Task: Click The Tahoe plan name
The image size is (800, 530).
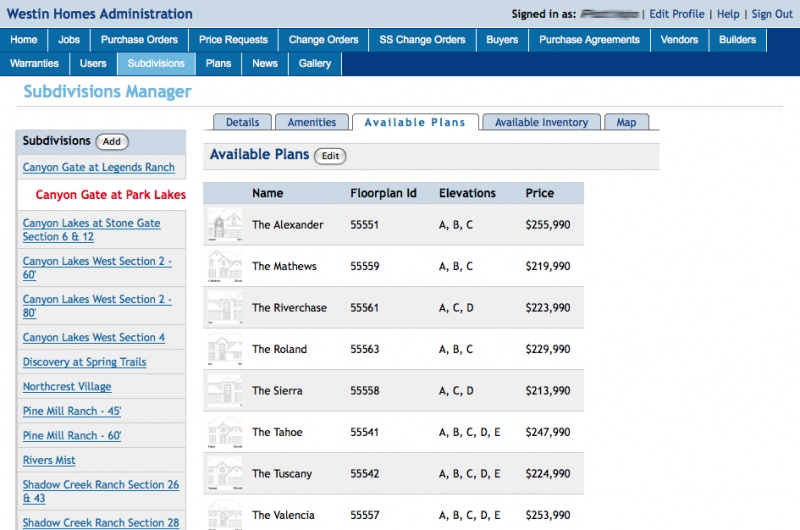Action: (277, 432)
